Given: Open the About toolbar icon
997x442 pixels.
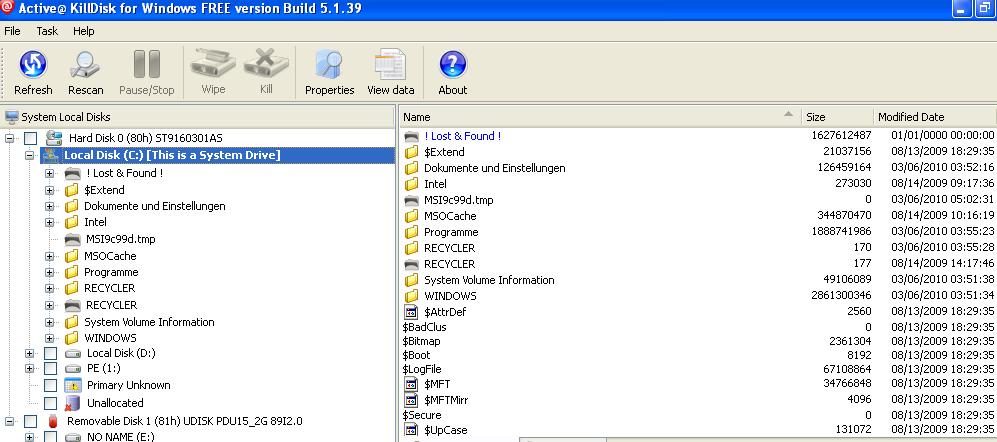Looking at the screenshot, I should (453, 65).
